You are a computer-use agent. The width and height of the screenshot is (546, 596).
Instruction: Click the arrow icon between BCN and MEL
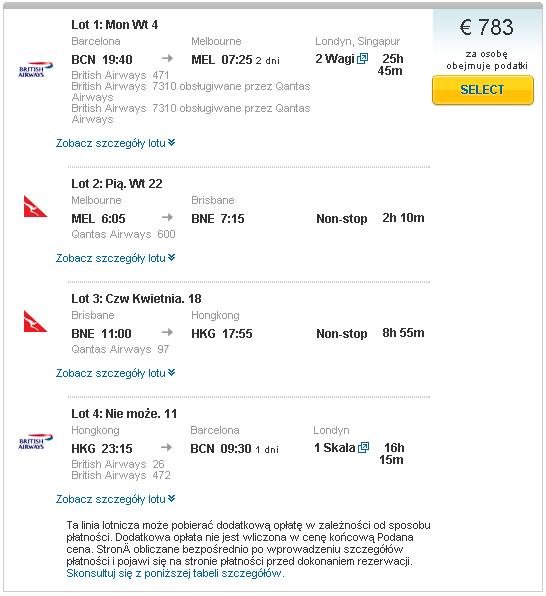[167, 58]
